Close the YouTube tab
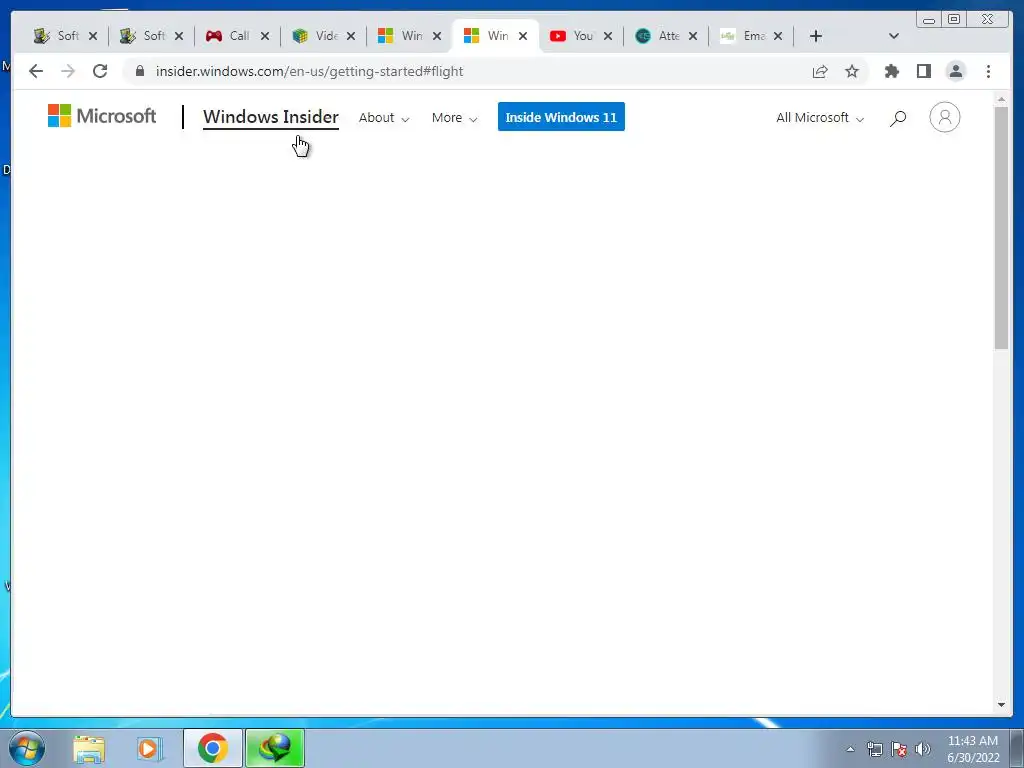The width and height of the screenshot is (1024, 768). (608, 37)
